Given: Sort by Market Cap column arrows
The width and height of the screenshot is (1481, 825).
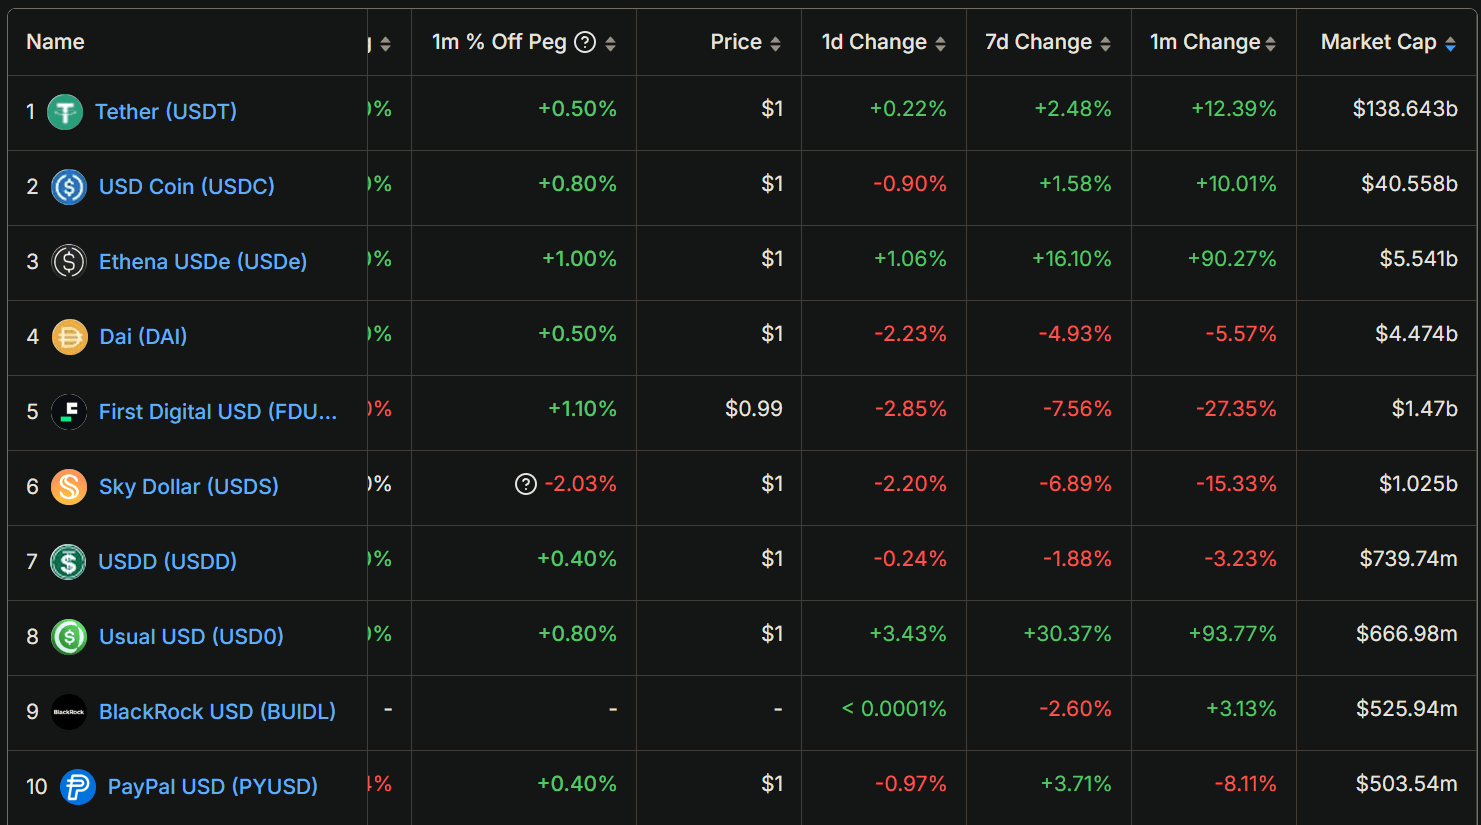Looking at the screenshot, I should [x=1450, y=43].
